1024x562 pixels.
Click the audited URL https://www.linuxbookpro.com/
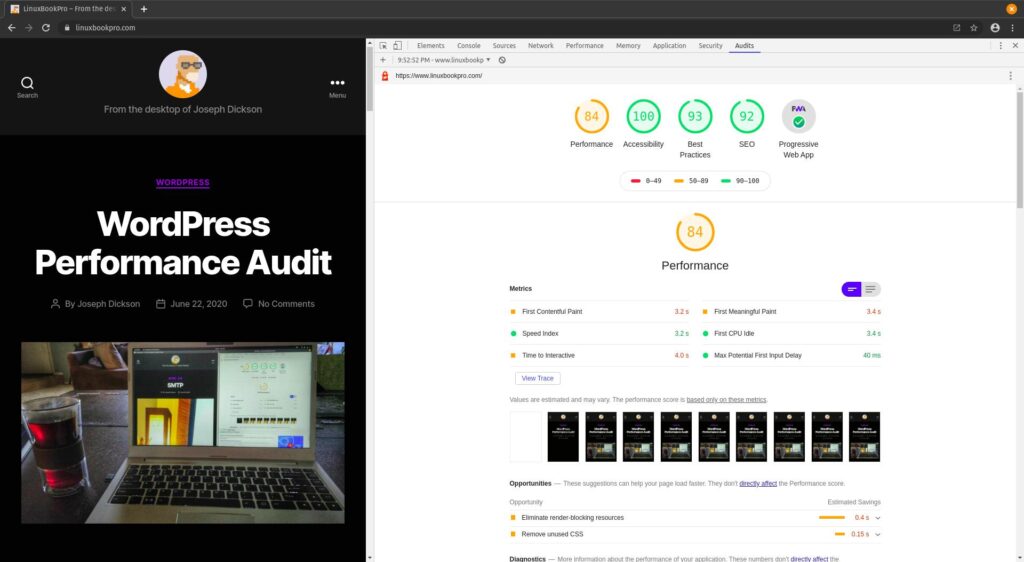[439, 76]
